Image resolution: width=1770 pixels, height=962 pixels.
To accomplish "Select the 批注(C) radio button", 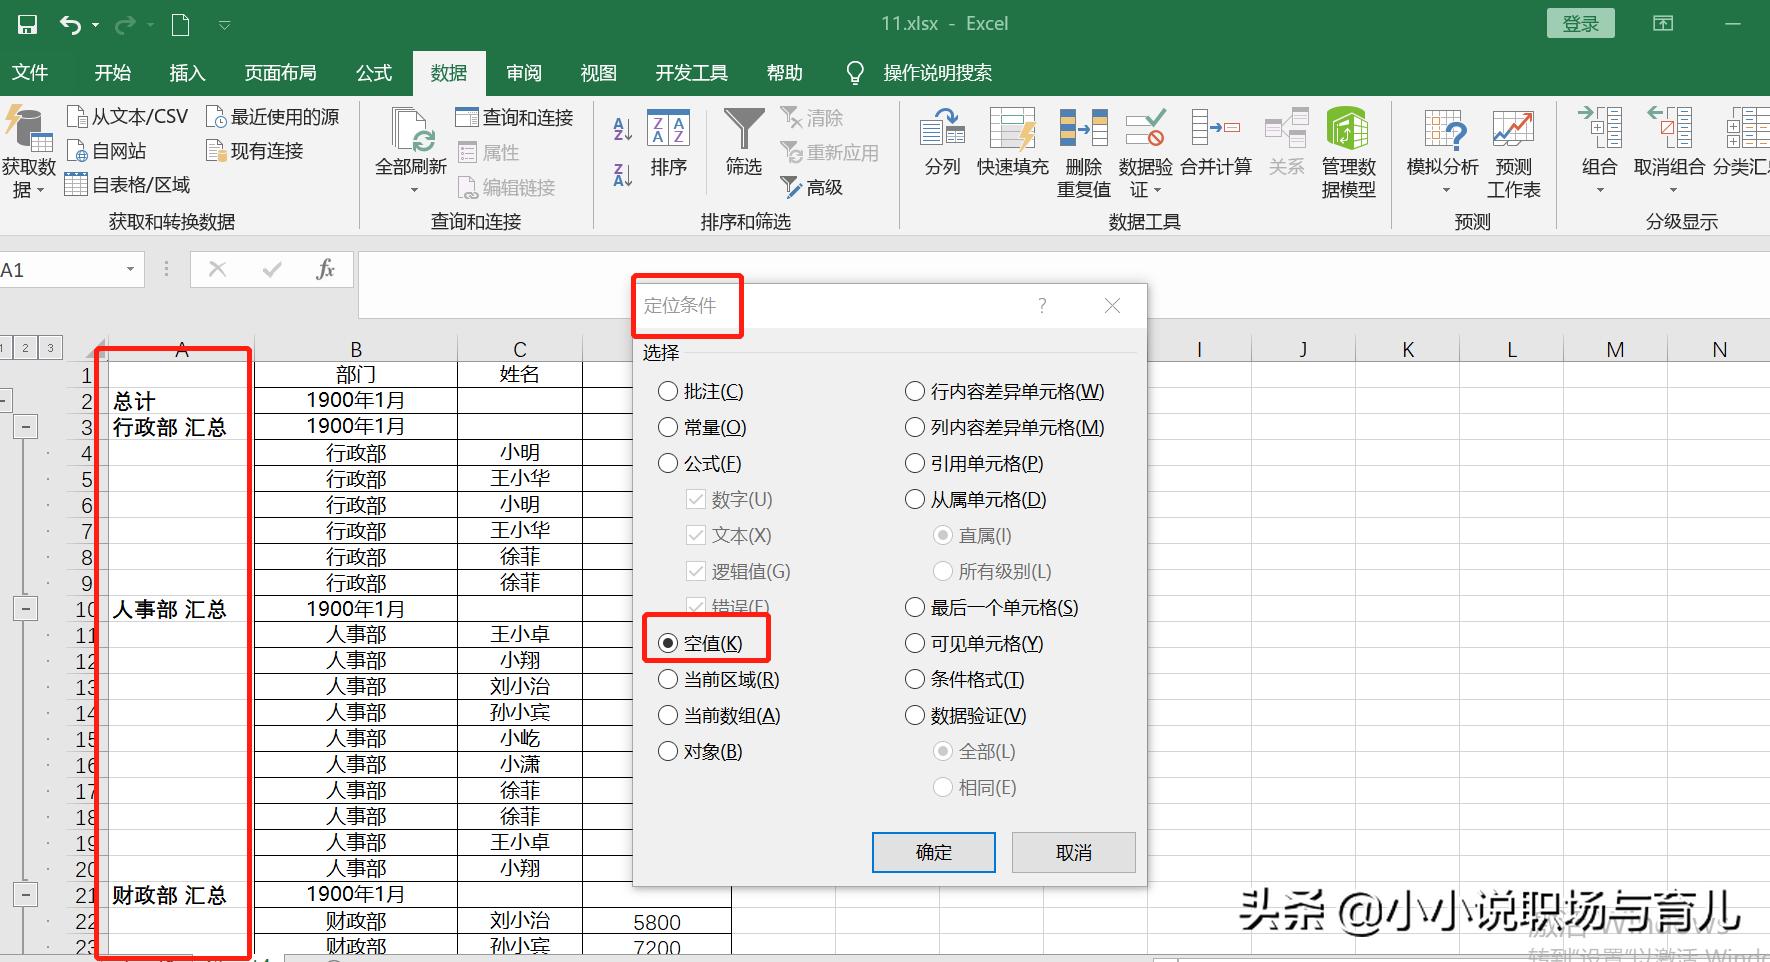I will (668, 391).
